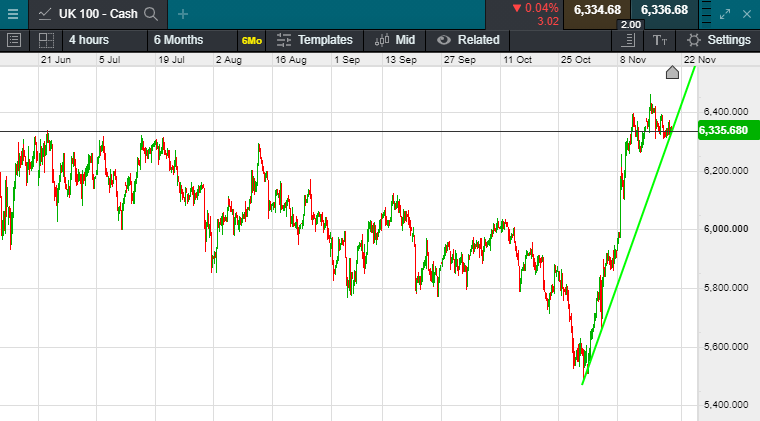
Task: Open the hamburger main menu
Action: pos(12,13)
